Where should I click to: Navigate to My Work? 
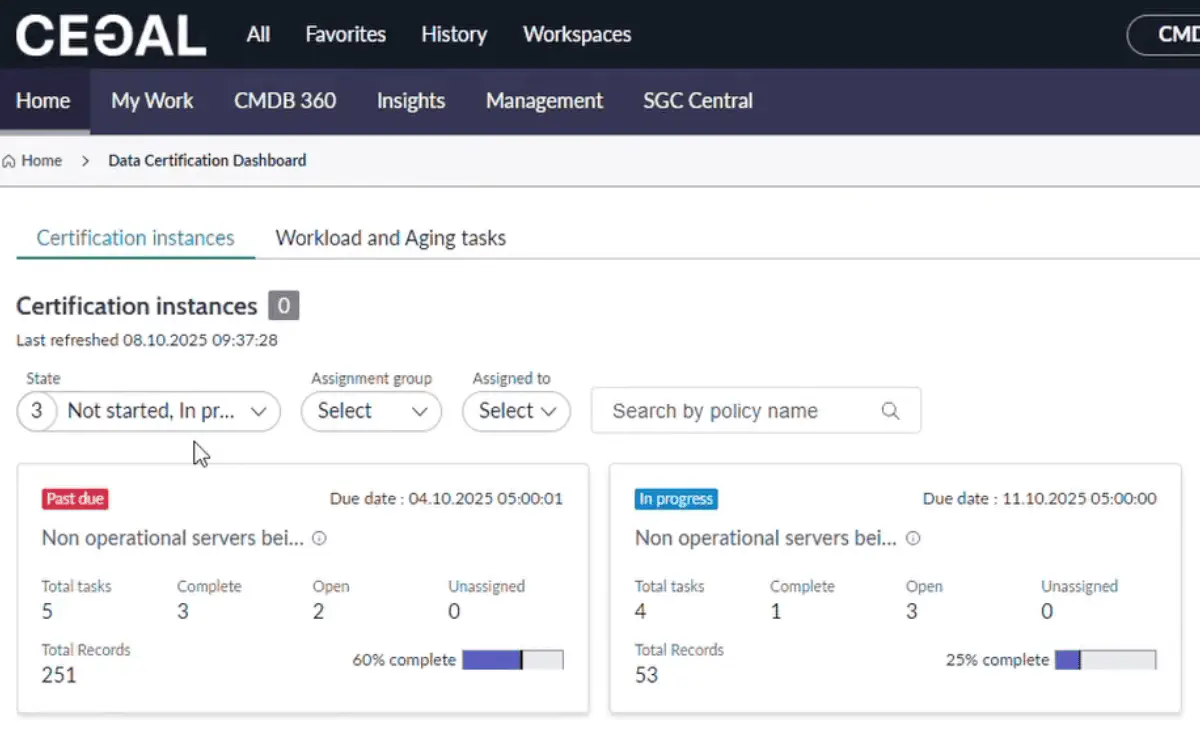pos(152,101)
